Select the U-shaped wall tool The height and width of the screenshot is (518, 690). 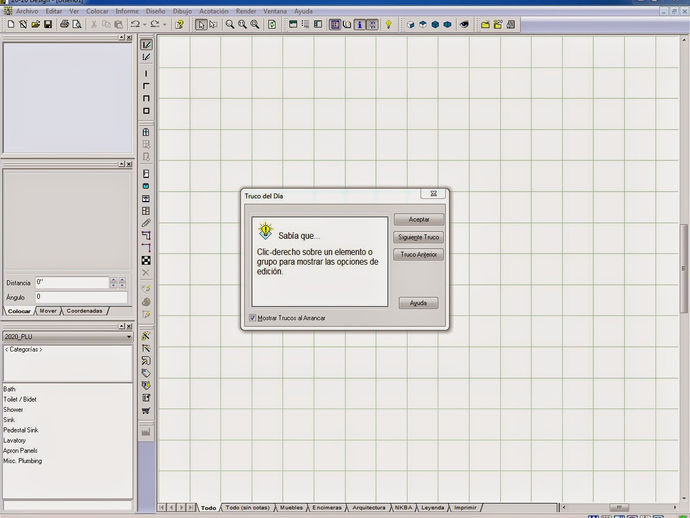[x=146, y=98]
